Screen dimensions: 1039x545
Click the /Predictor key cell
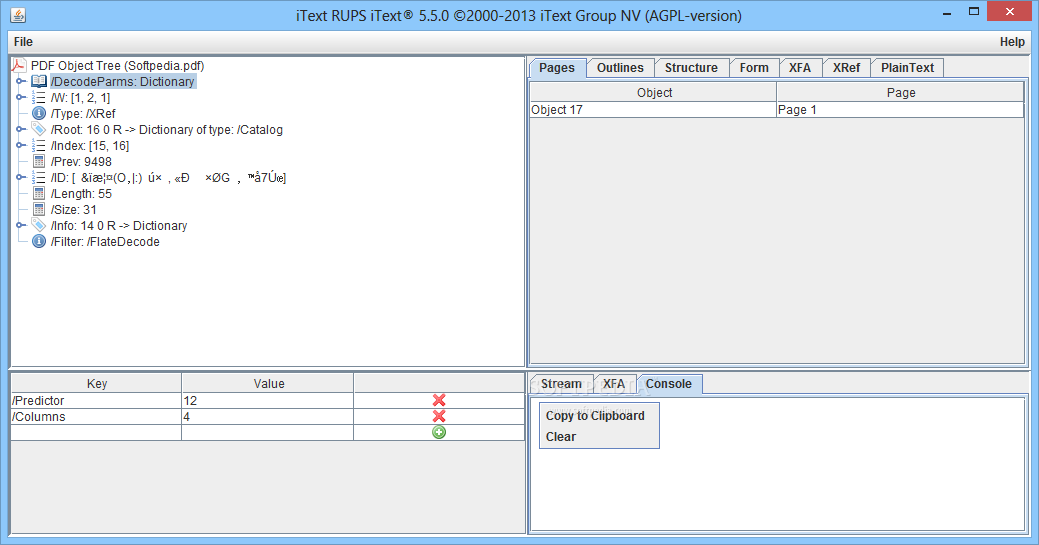click(97, 400)
